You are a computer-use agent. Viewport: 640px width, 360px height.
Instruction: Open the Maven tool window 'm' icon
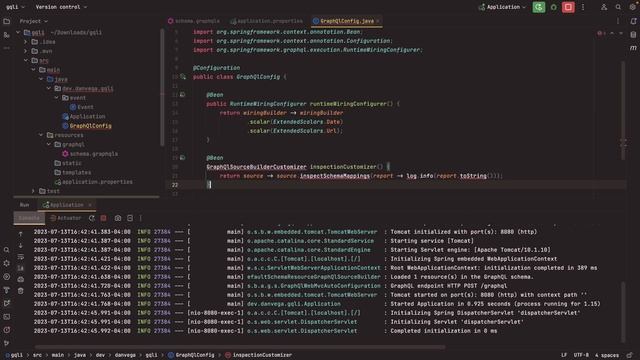633,48
